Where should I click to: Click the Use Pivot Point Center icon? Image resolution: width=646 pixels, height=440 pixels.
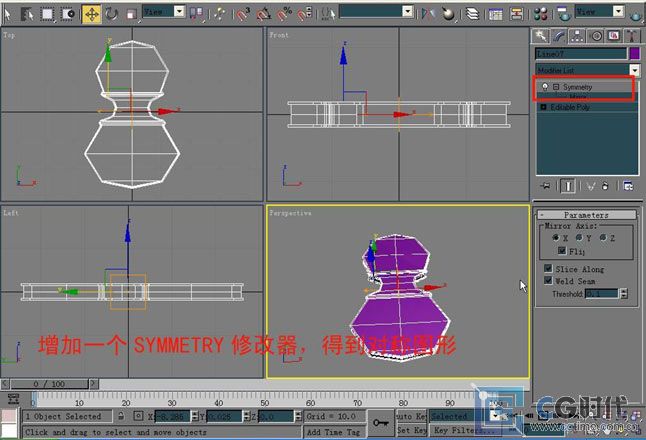click(197, 14)
